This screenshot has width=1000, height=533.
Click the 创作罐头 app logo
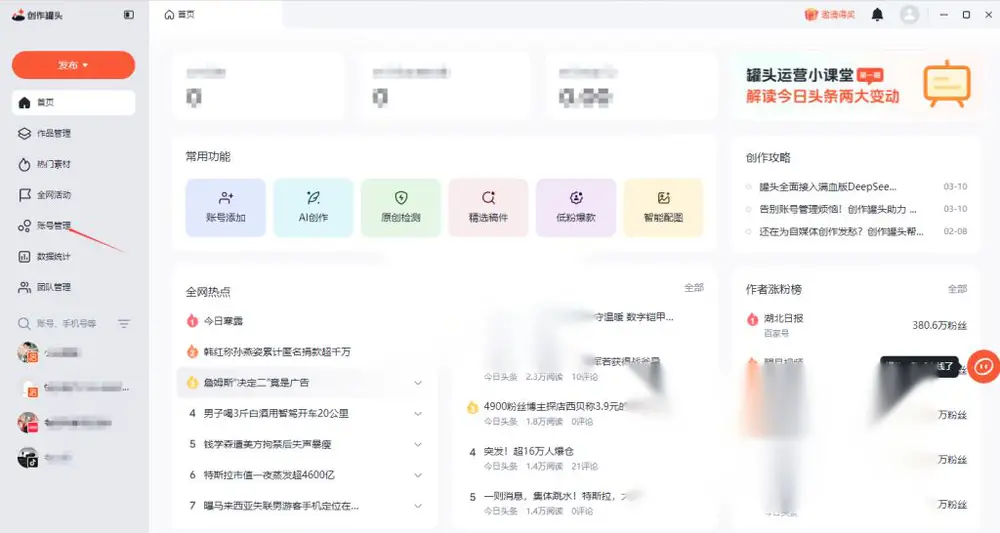tap(37, 15)
